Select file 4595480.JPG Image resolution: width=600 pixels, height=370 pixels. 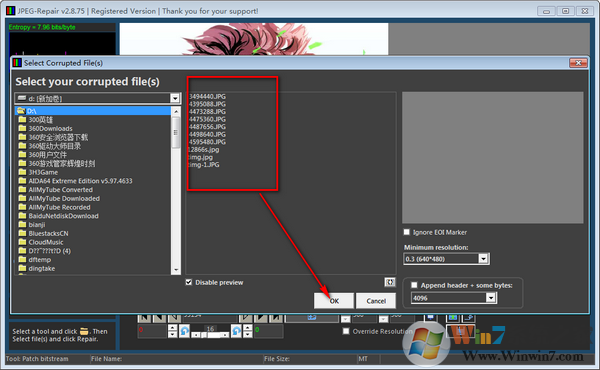pos(207,142)
